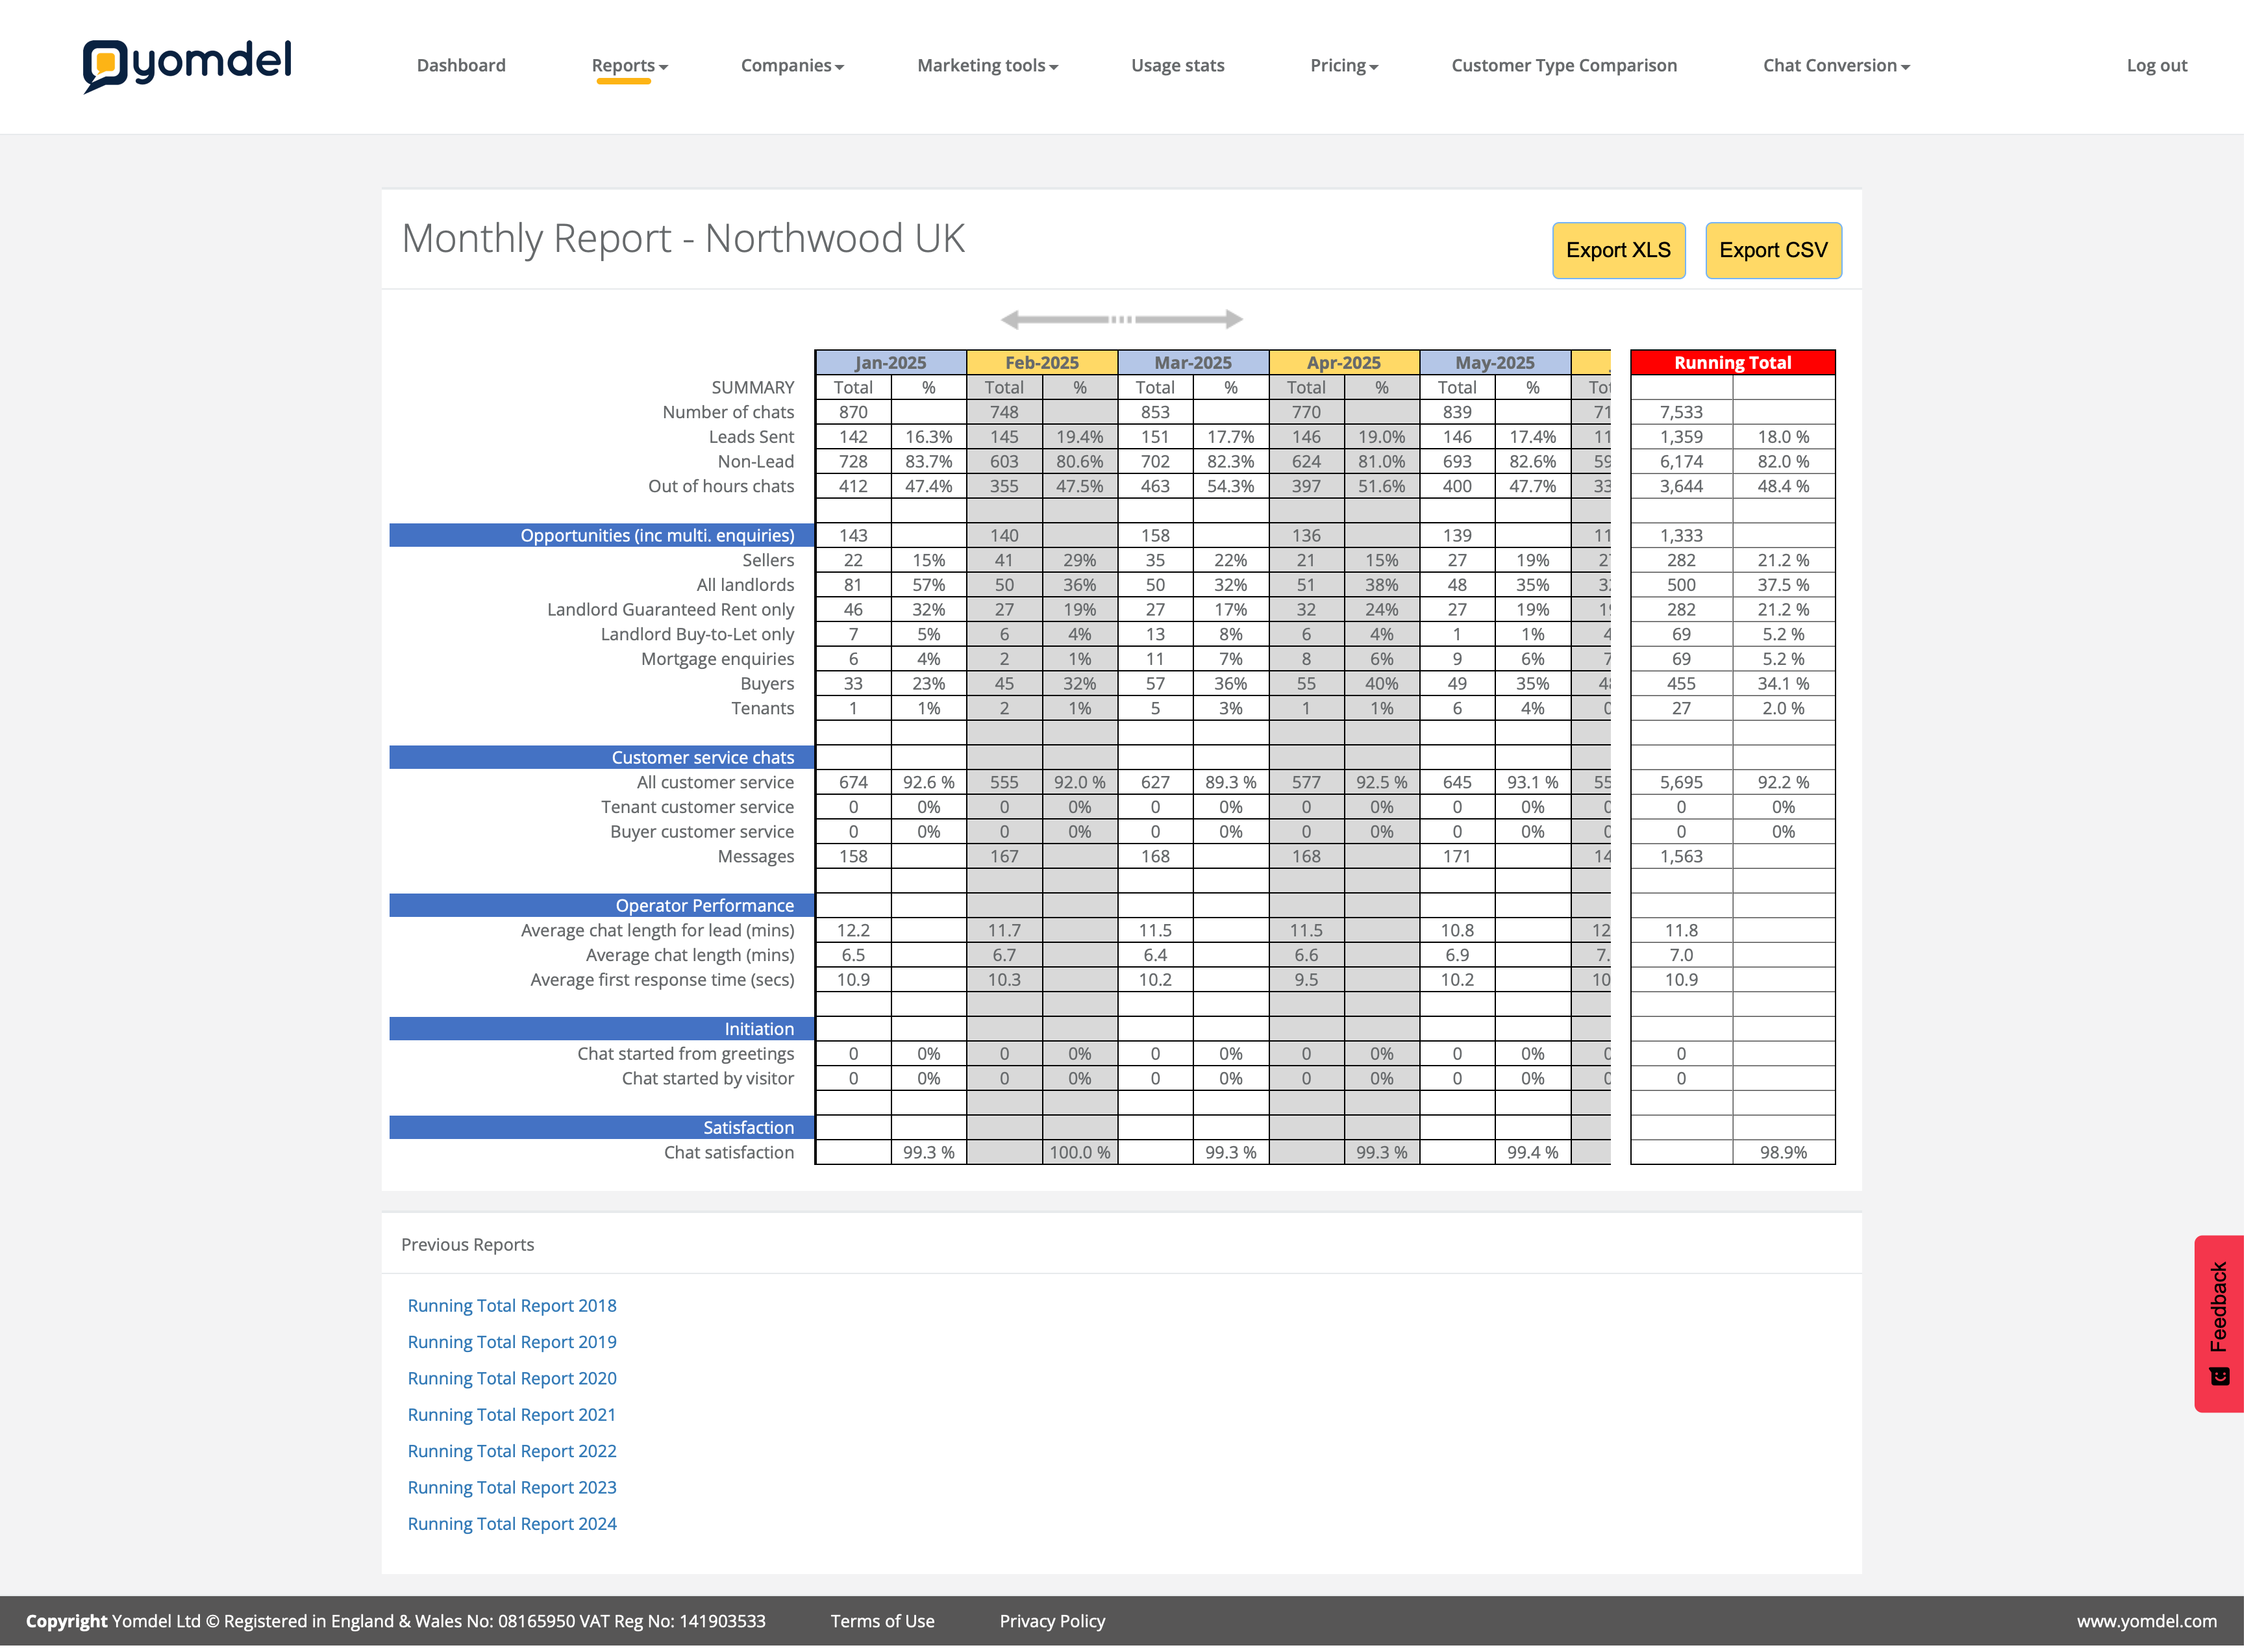Screen dimensions: 2266x1652
Task: Click the right scroll arrow above table
Action: pyautogui.click(x=1233, y=320)
